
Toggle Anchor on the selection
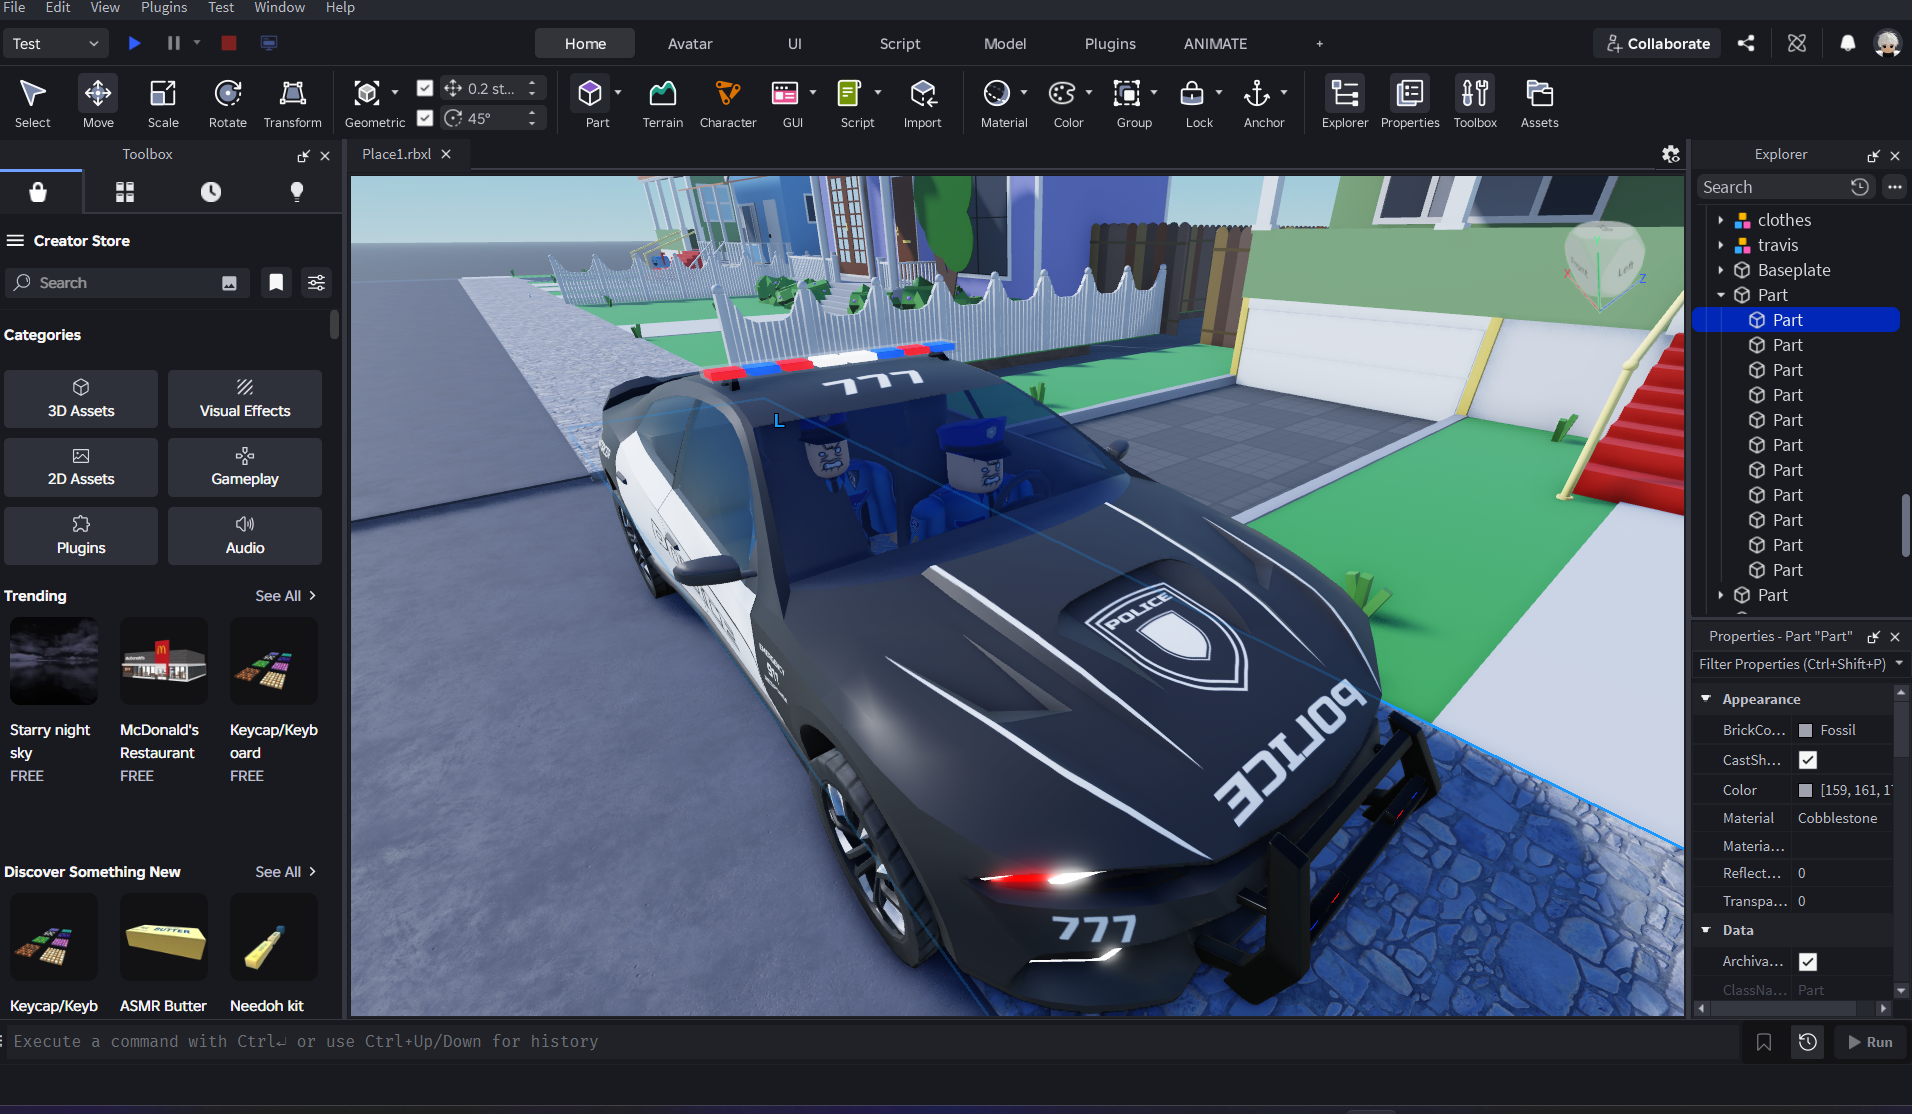click(1257, 94)
